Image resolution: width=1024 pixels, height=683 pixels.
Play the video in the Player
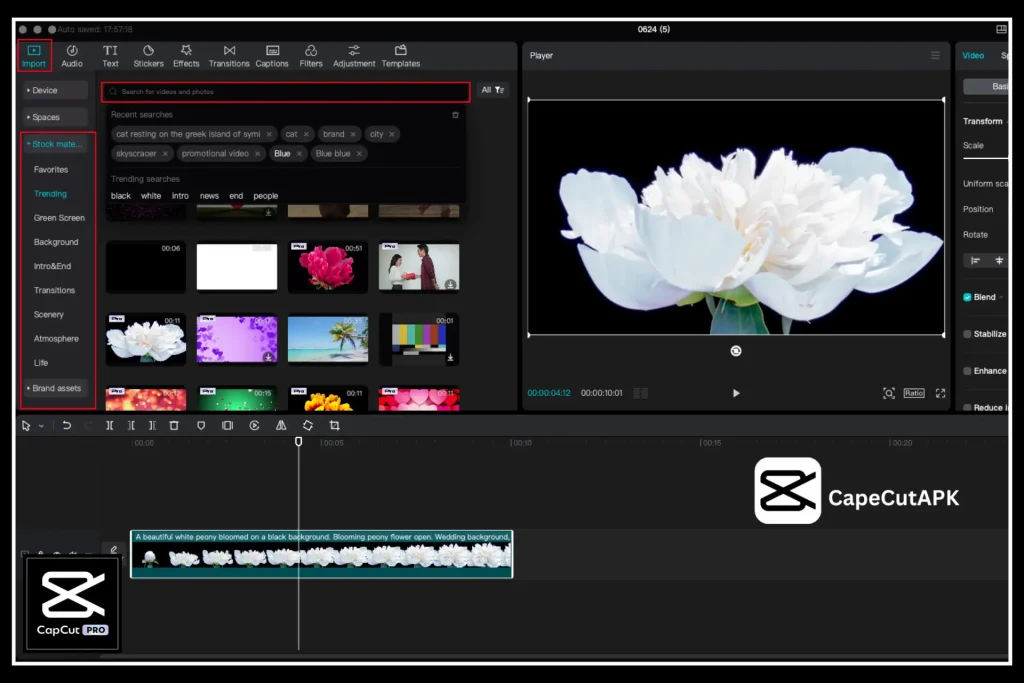coord(736,393)
